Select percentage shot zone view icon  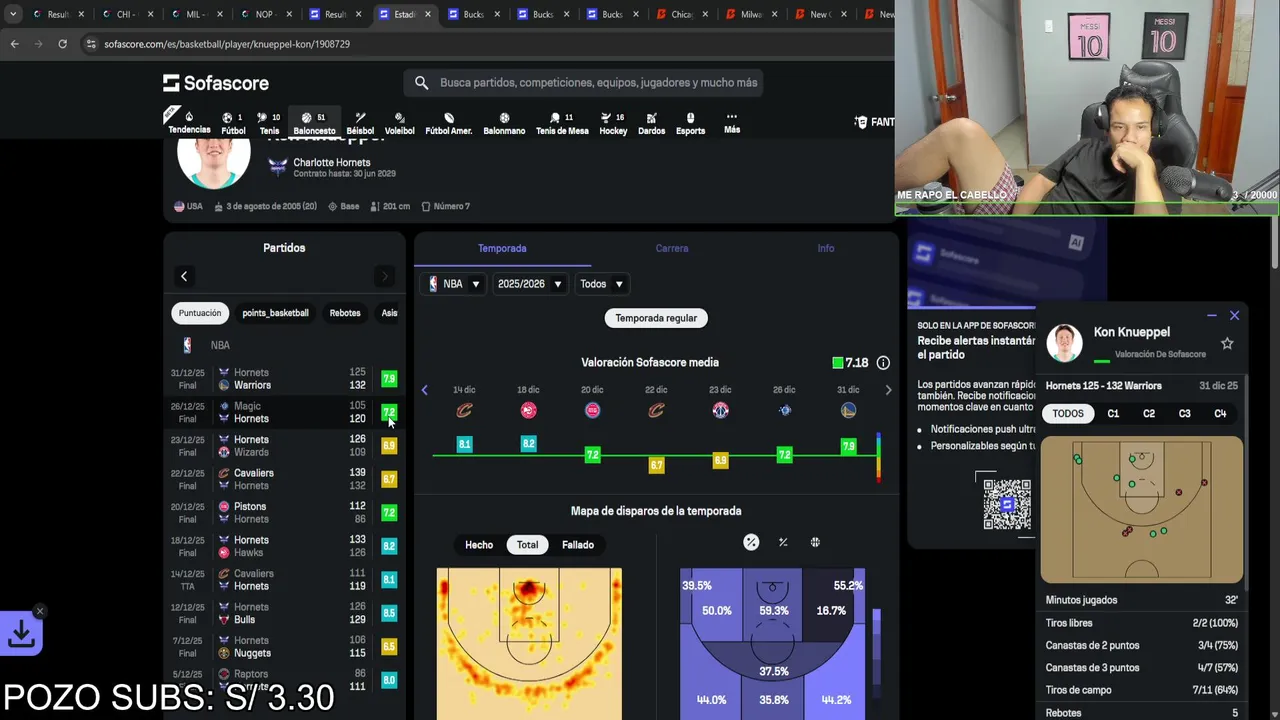[751, 542]
